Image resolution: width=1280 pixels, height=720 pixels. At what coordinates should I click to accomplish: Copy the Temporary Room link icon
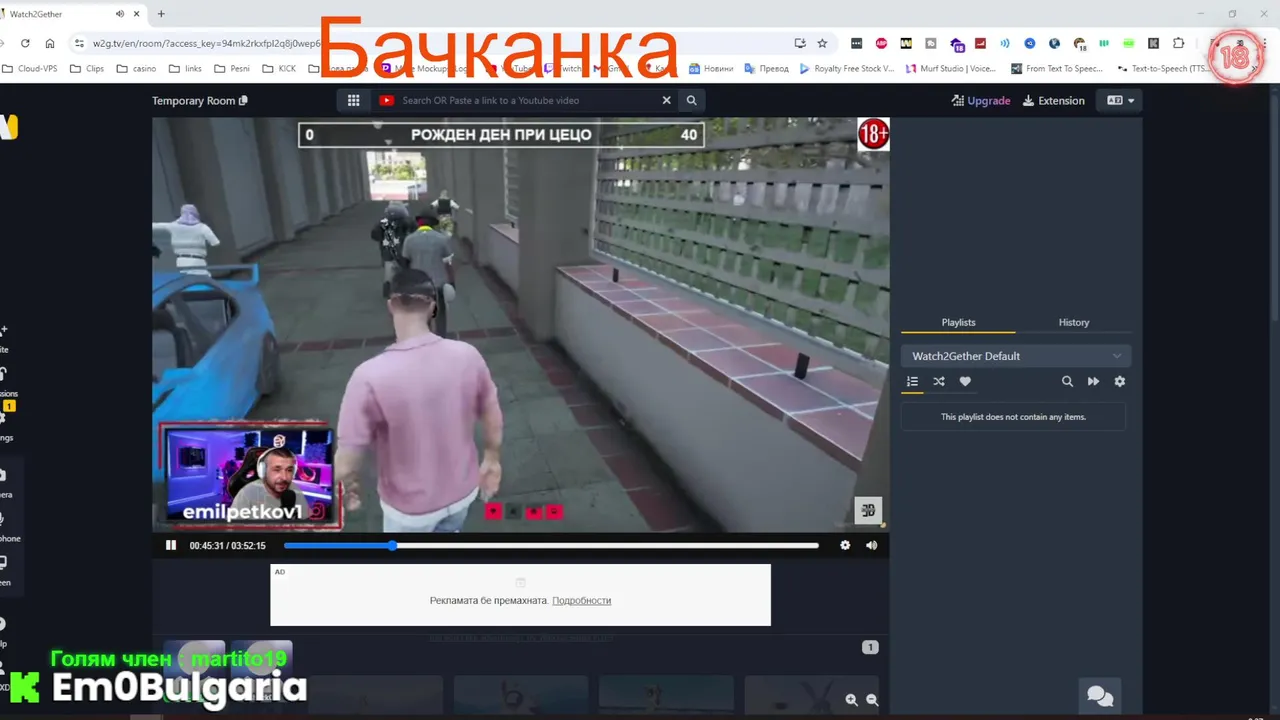[243, 100]
